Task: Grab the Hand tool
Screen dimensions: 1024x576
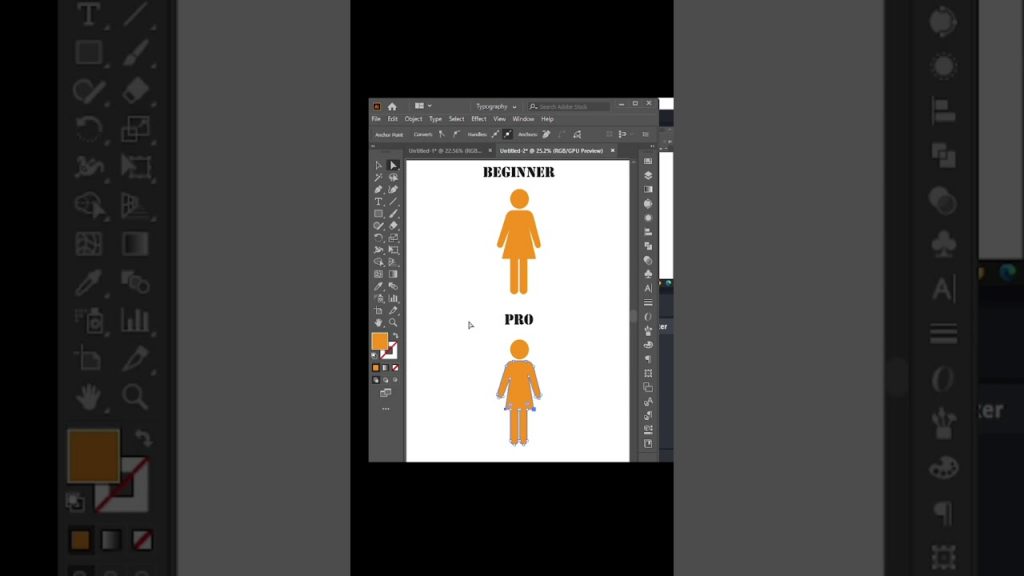Action: point(379,324)
